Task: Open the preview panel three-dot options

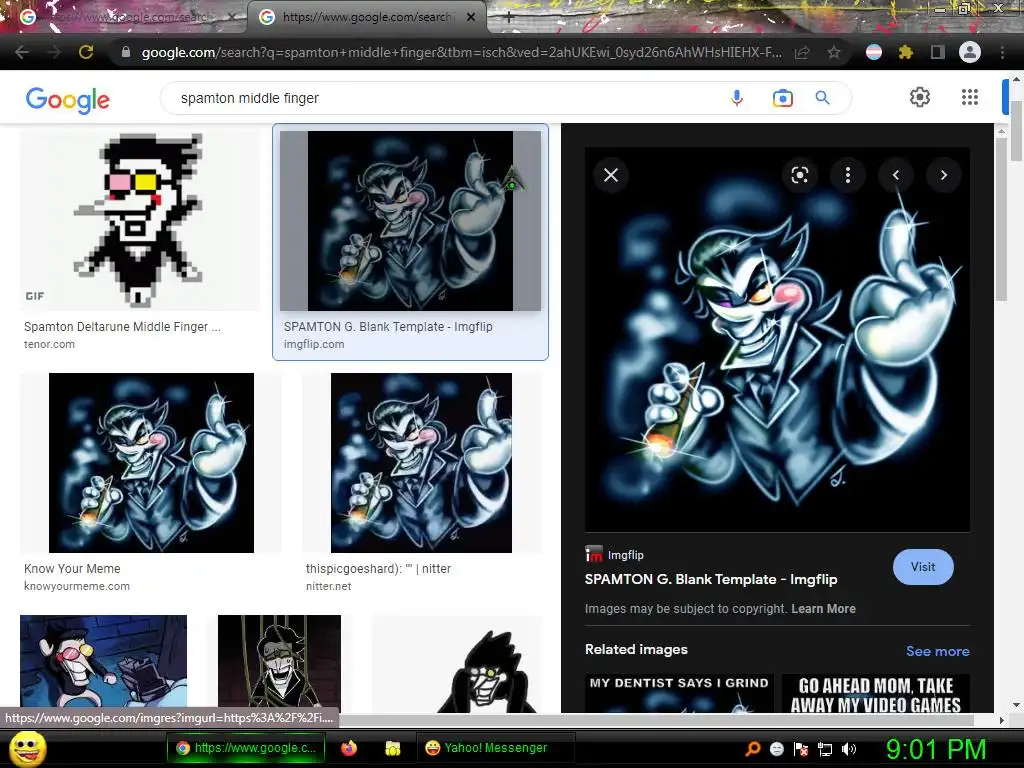Action: click(x=848, y=175)
